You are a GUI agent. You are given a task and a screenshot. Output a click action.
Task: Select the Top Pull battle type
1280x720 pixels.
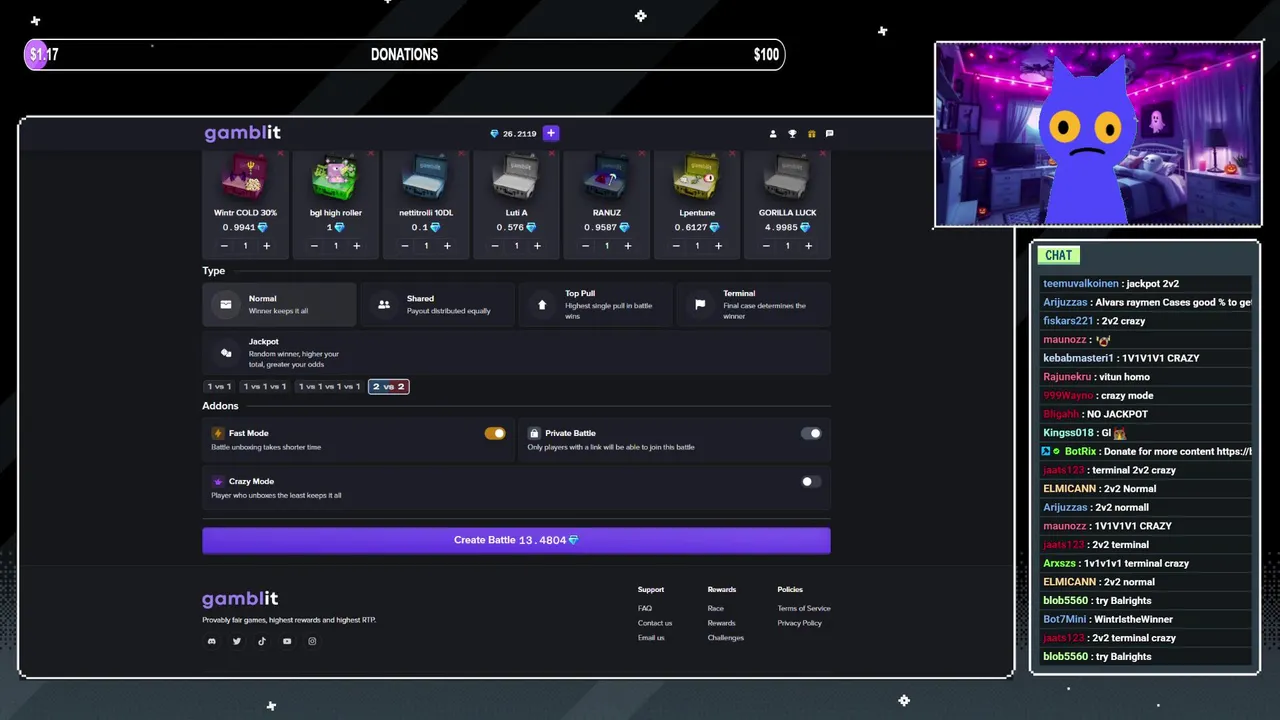595,304
